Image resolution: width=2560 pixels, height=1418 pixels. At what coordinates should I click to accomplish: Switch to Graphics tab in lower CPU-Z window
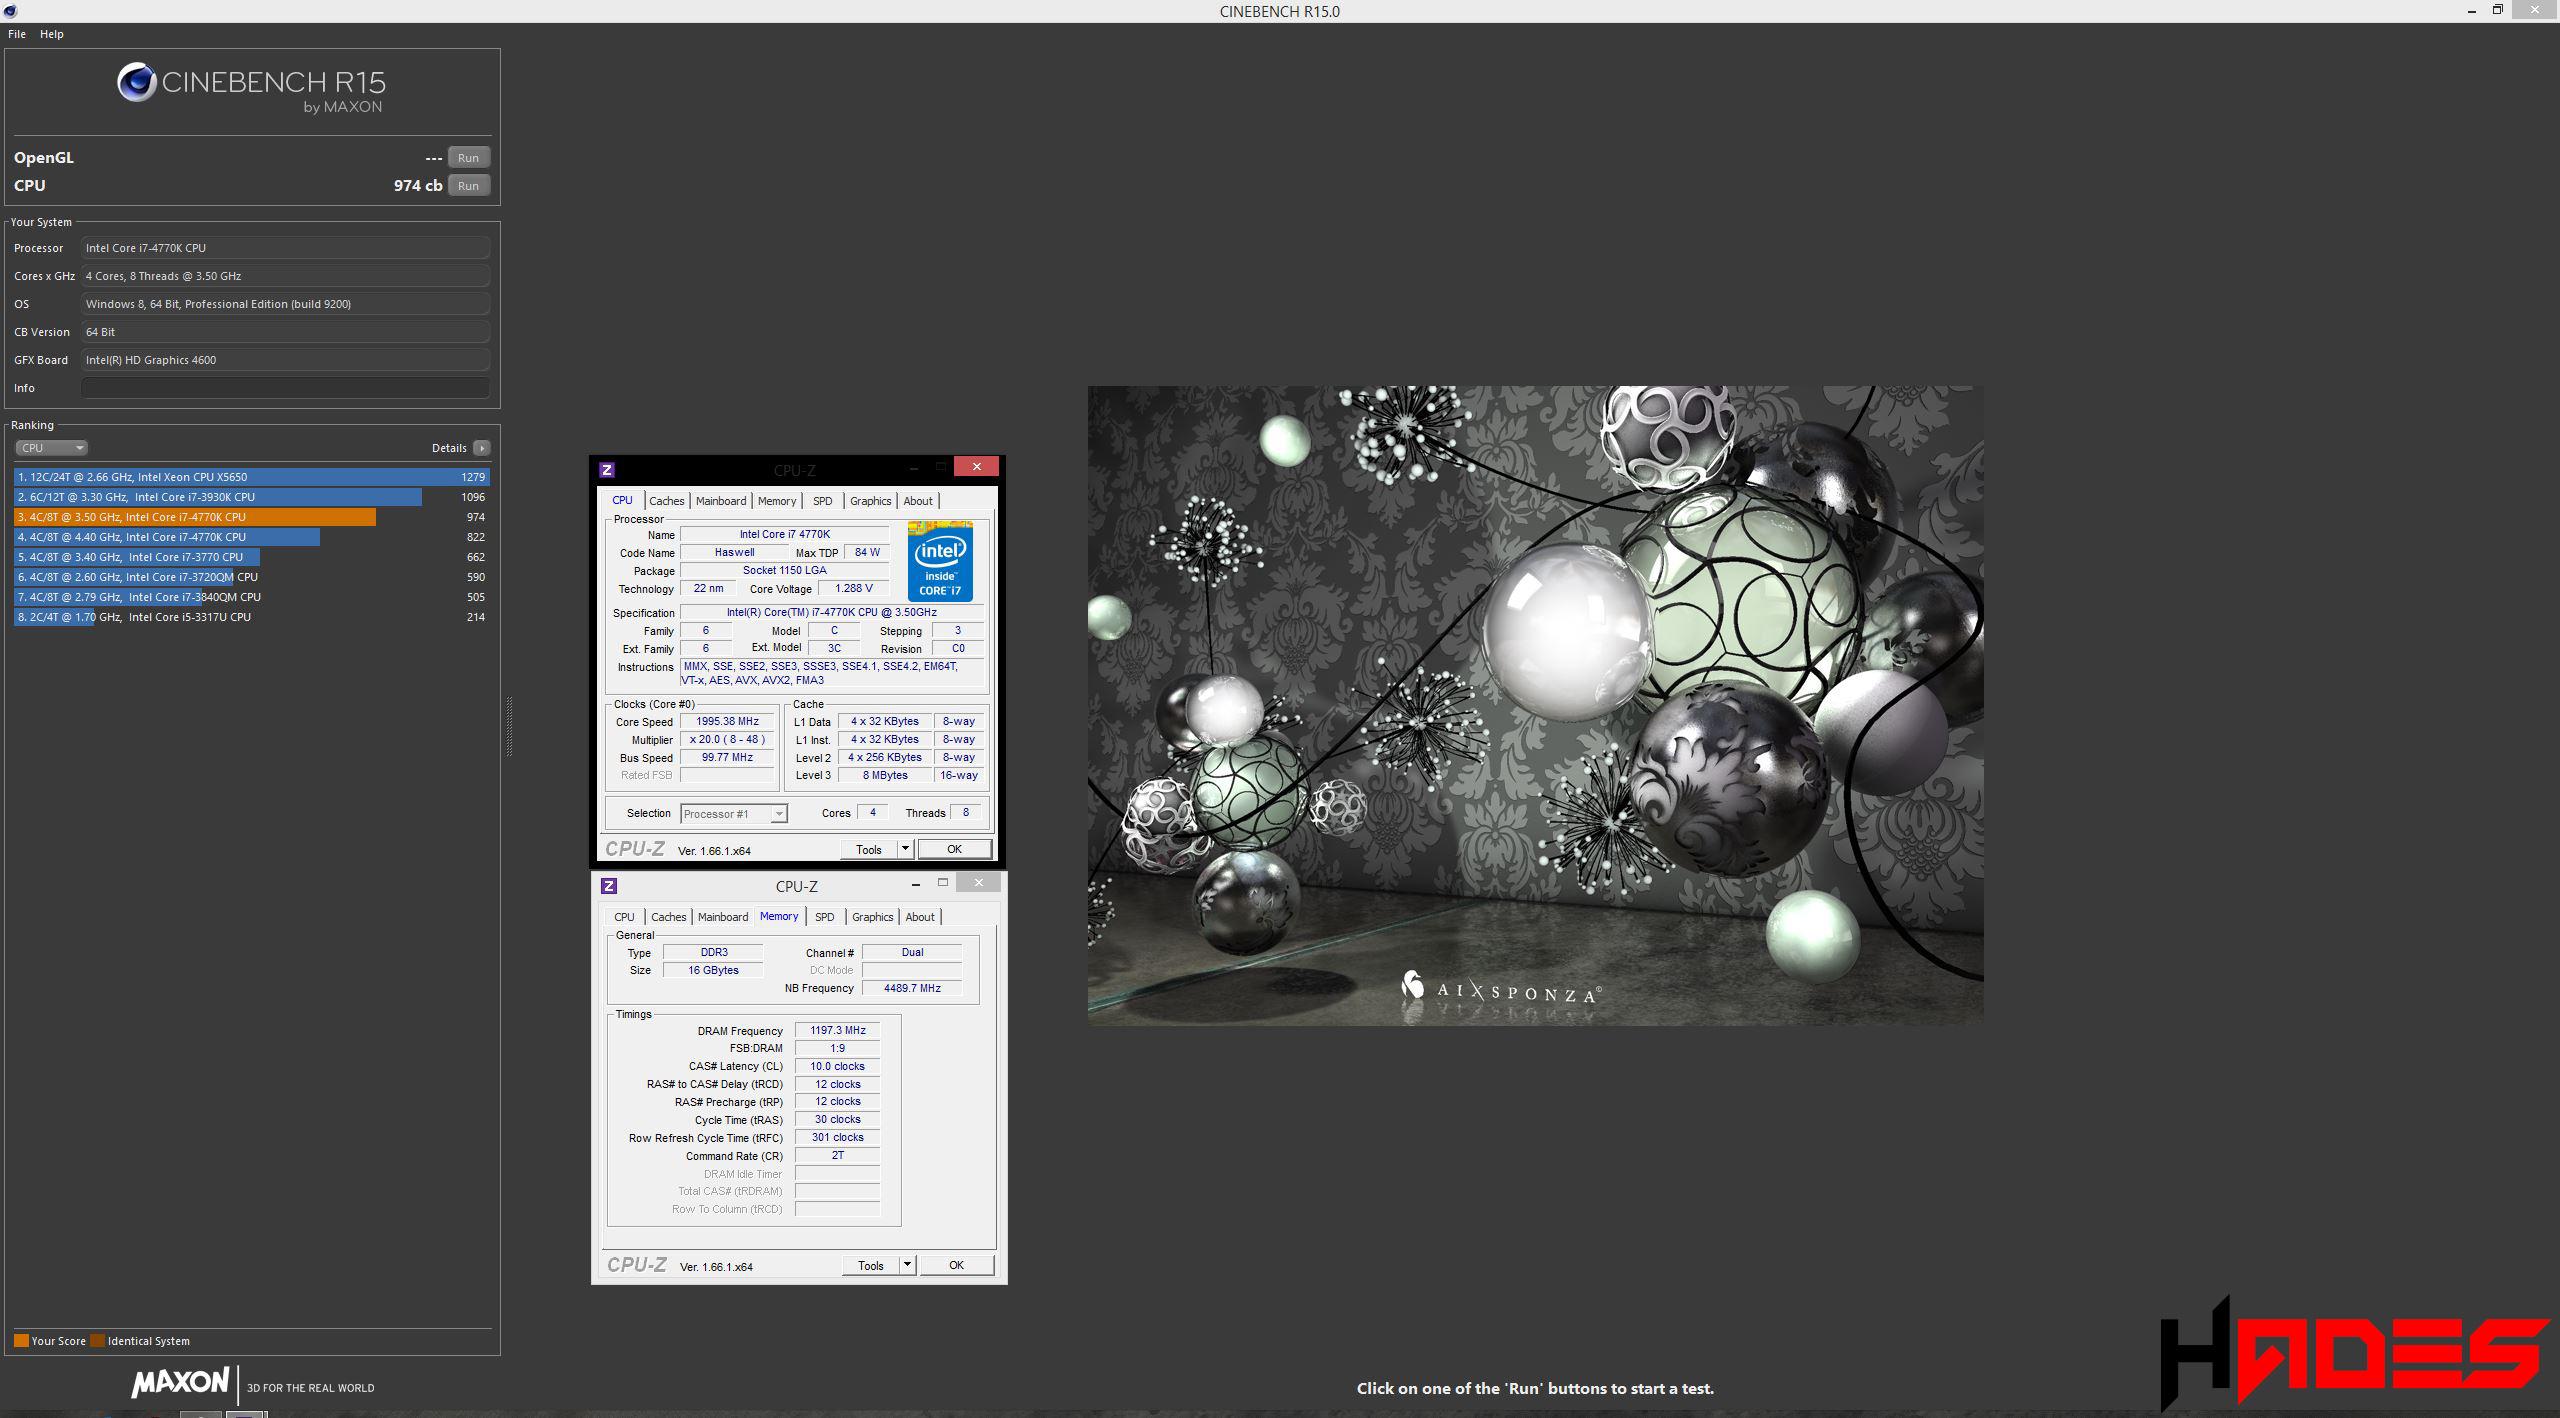[x=873, y=917]
